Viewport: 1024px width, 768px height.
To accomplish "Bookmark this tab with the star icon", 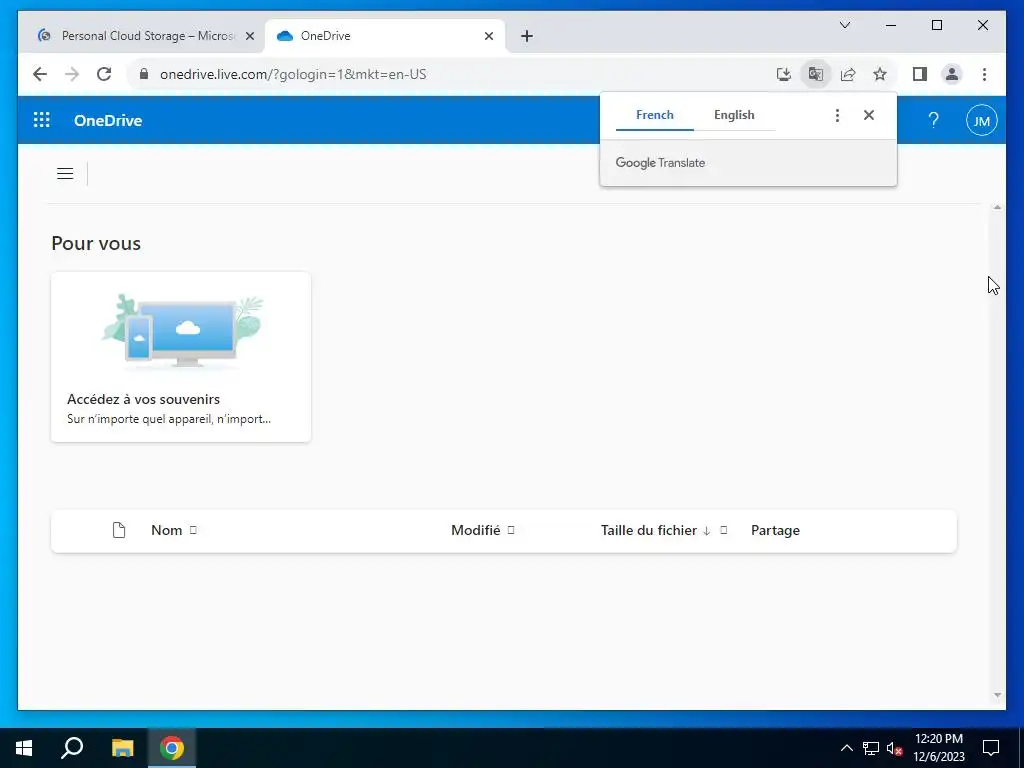I will [880, 74].
